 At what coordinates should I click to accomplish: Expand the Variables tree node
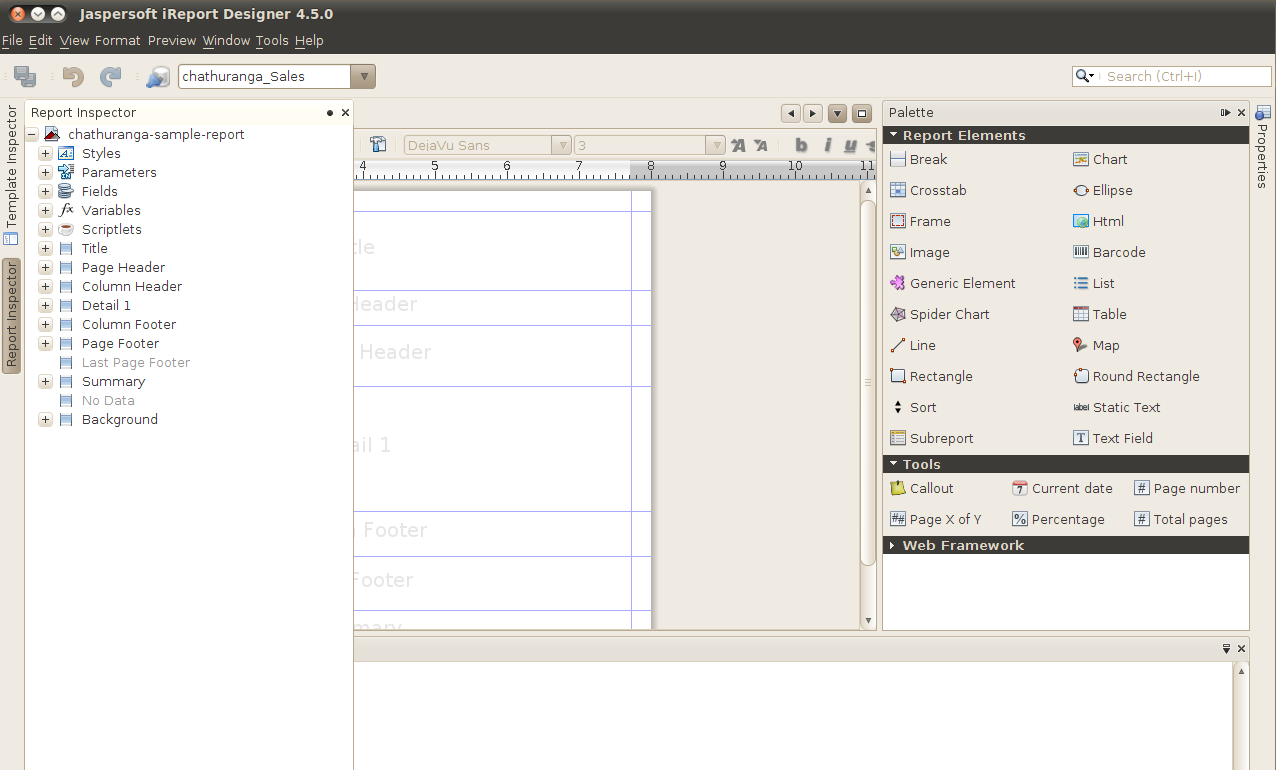(x=45, y=211)
